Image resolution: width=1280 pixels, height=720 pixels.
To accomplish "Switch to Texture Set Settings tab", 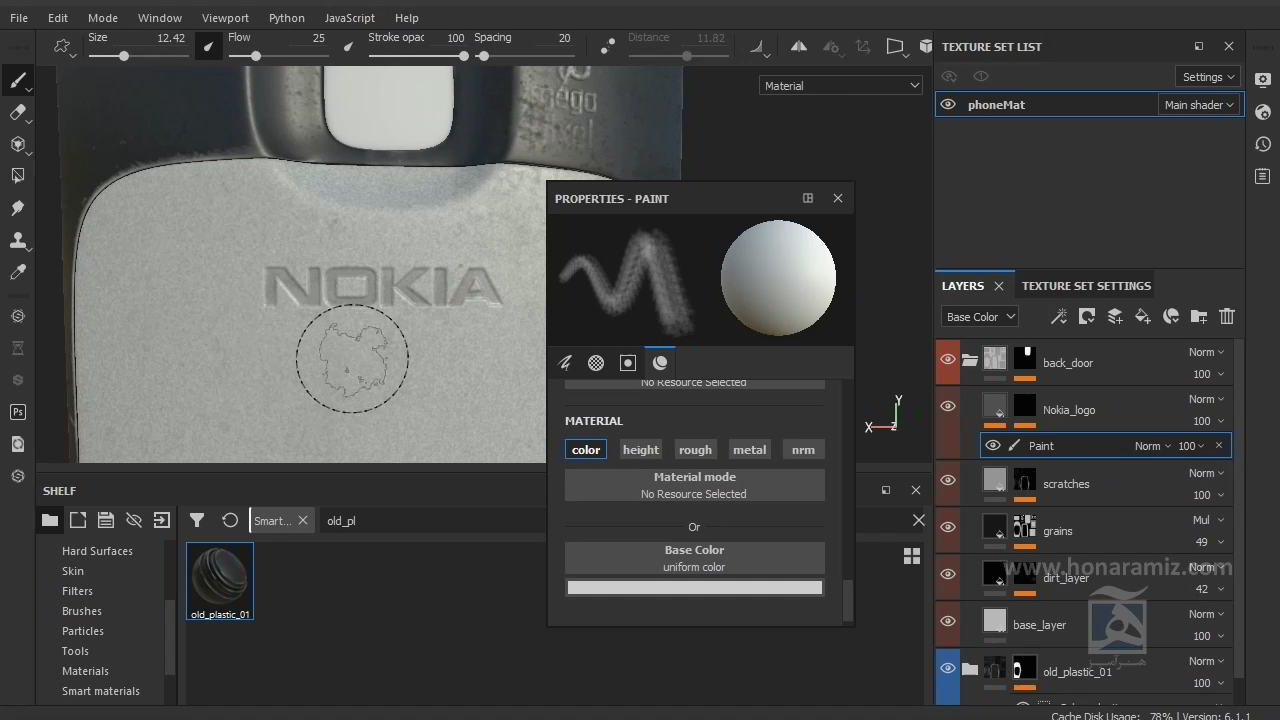I will [1086, 286].
